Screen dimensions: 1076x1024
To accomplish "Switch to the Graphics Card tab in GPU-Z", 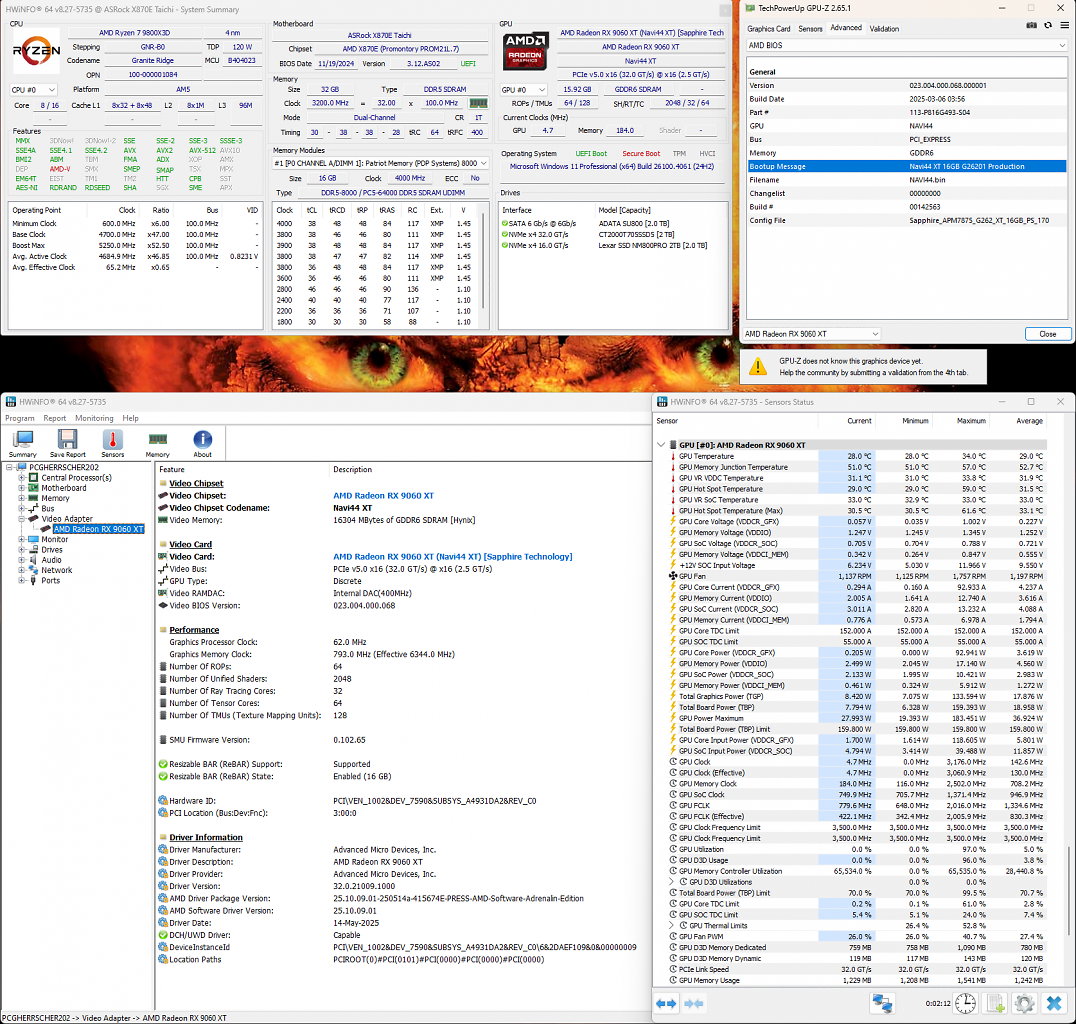I will pos(769,29).
